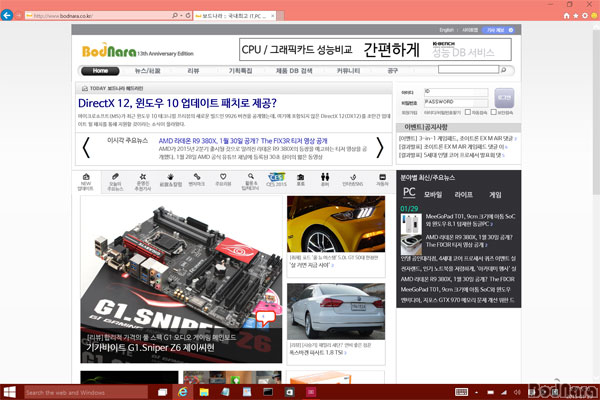
Task: Open the Windows Start button
Action: 9,392
